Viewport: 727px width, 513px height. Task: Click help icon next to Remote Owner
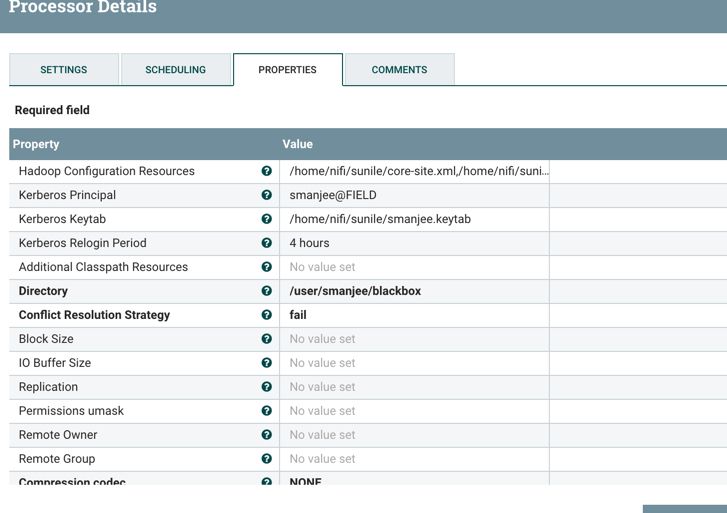[x=266, y=435]
